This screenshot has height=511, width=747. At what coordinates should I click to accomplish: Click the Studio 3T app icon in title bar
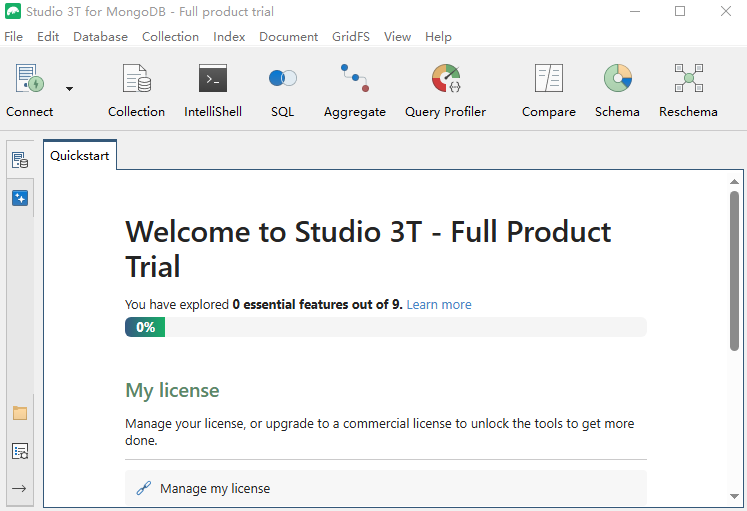click(13, 11)
